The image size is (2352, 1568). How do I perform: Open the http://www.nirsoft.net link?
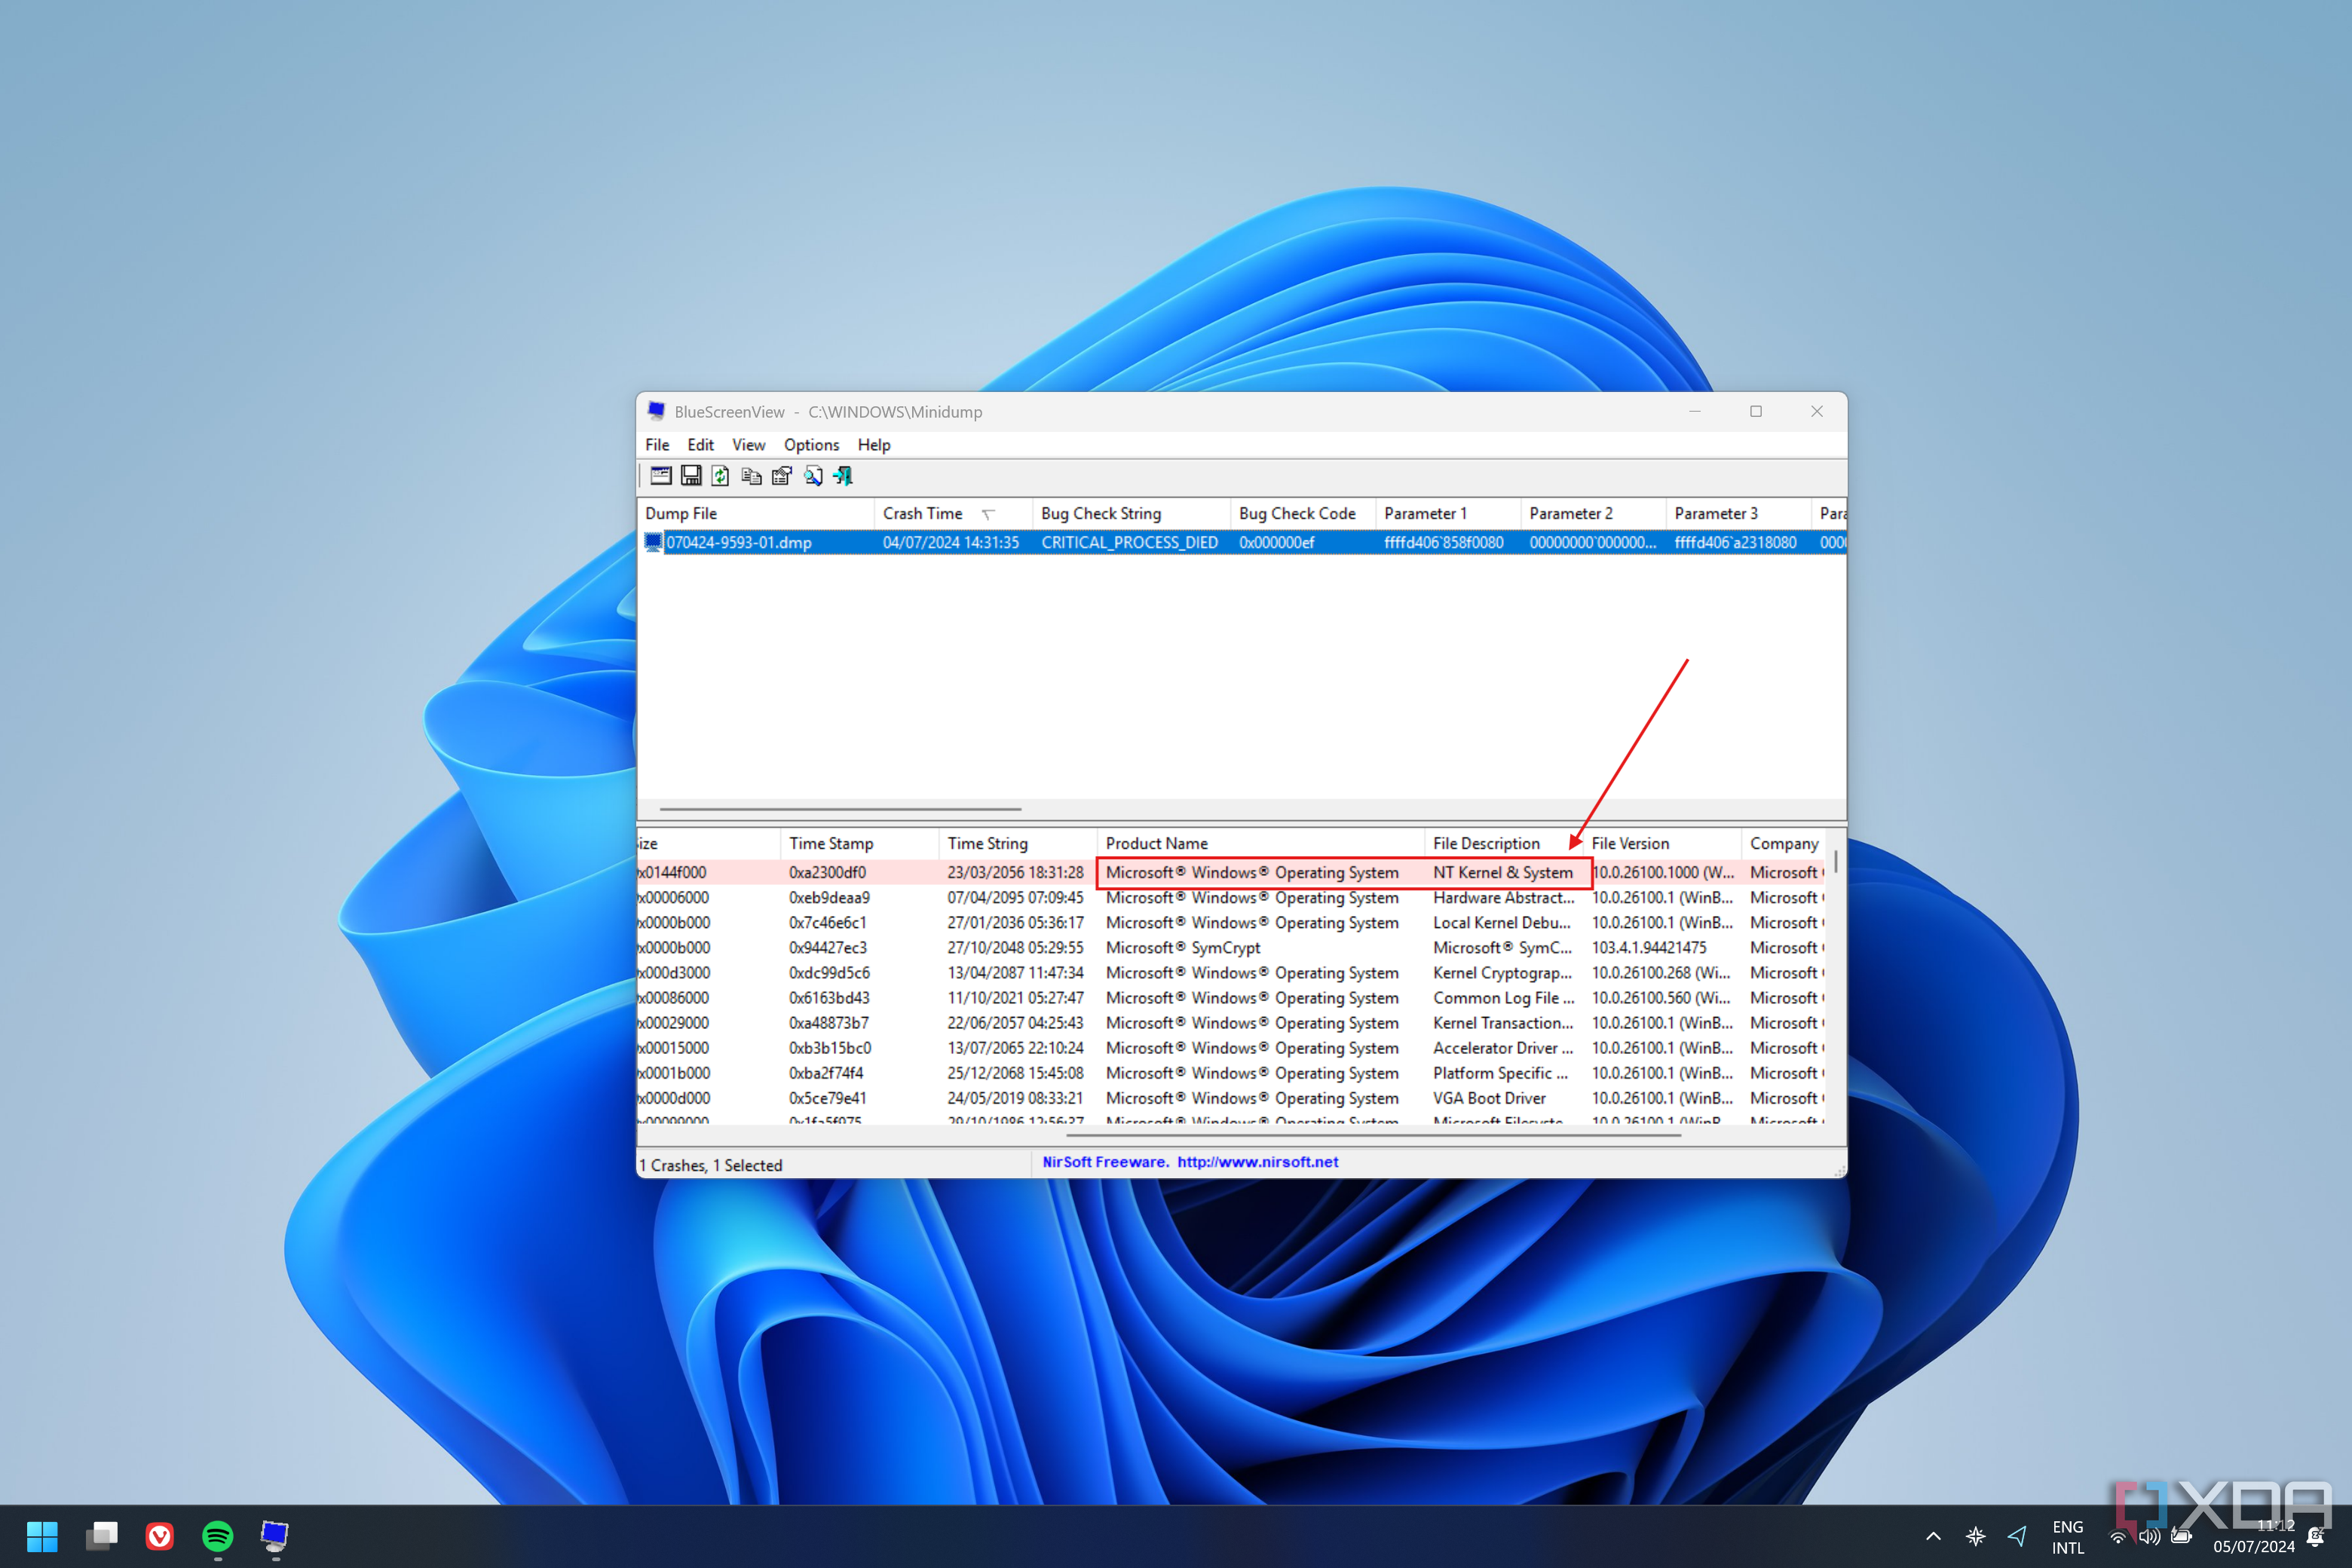[x=1257, y=1162]
